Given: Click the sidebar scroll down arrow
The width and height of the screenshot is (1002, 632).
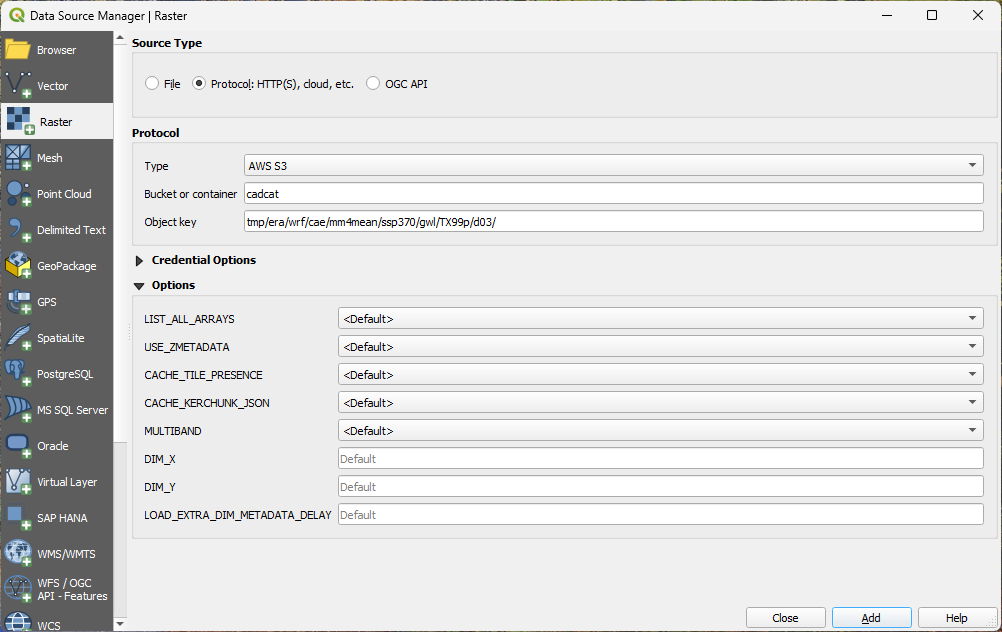Looking at the screenshot, I should [x=120, y=625].
